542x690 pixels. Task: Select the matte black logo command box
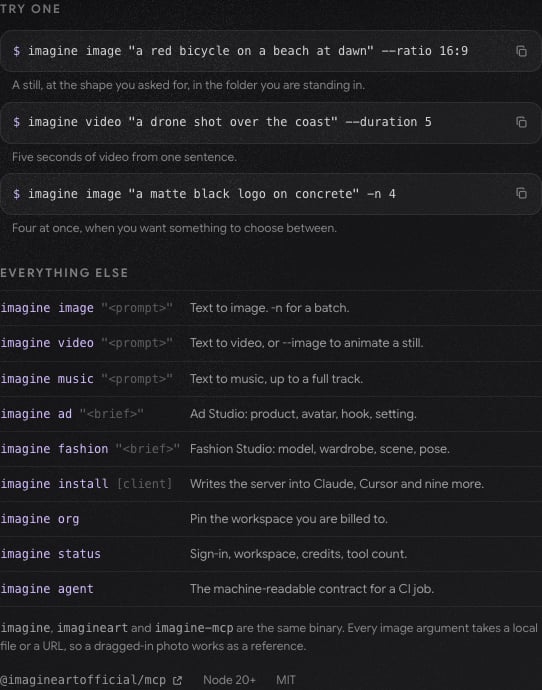[x=271, y=194]
